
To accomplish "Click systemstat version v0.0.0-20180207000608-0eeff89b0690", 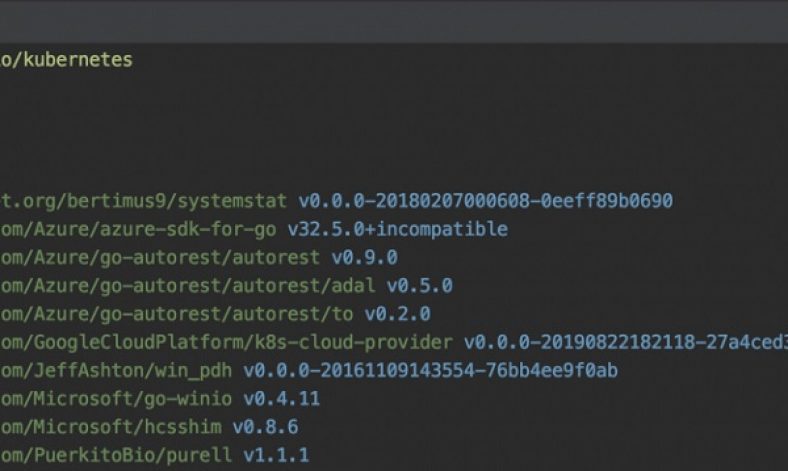I will point(485,201).
